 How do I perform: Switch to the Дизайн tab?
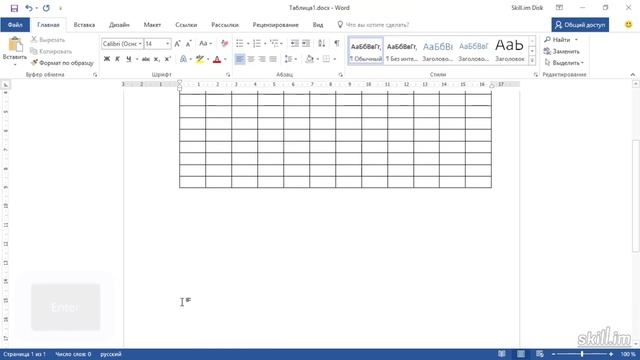[x=119, y=24]
